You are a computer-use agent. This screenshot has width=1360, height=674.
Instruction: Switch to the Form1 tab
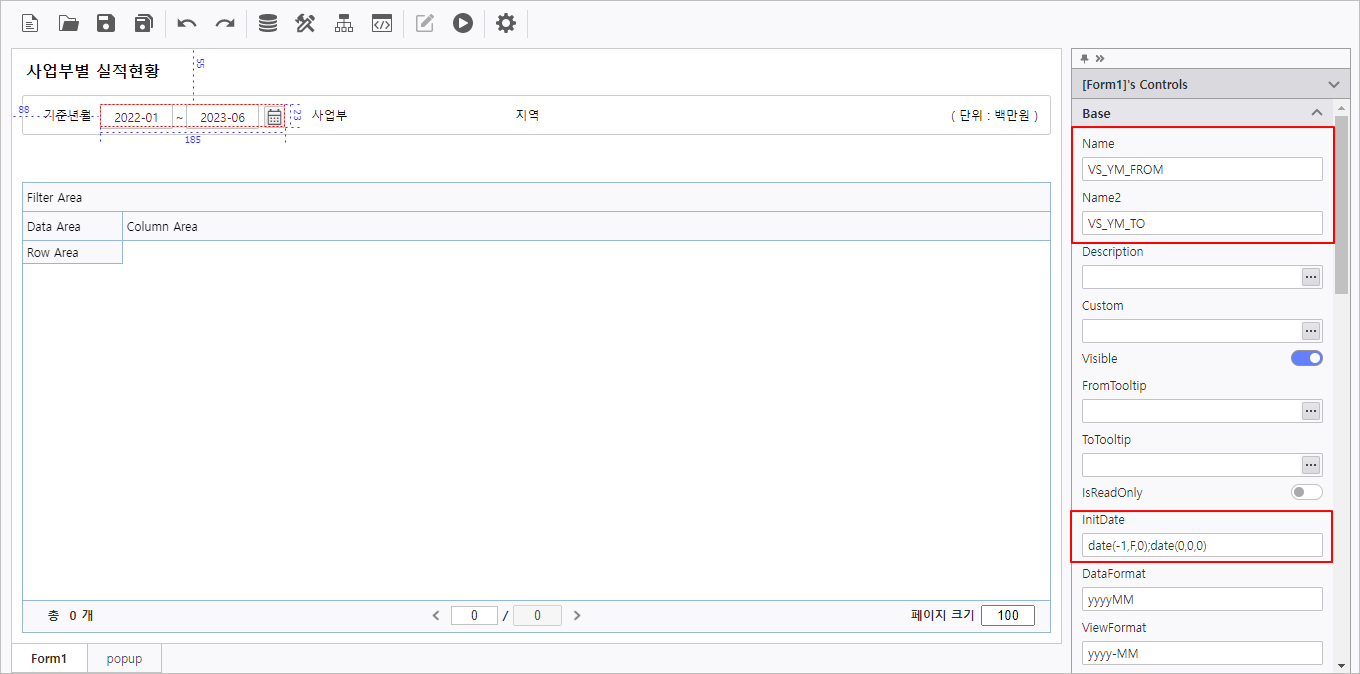(49, 659)
